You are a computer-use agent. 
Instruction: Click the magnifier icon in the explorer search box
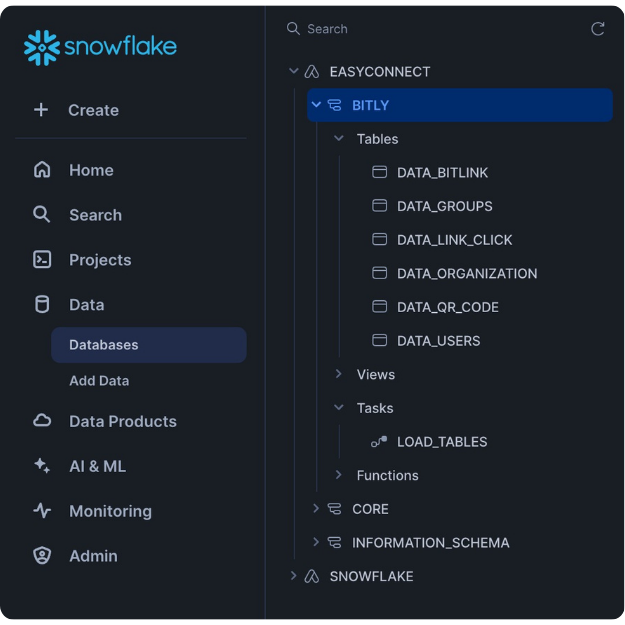pos(293,29)
